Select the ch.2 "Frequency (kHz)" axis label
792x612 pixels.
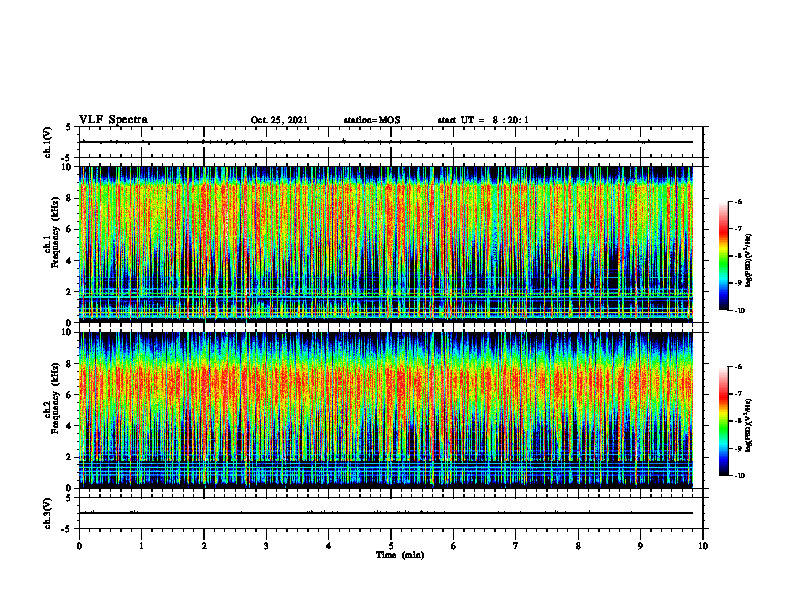[55, 398]
